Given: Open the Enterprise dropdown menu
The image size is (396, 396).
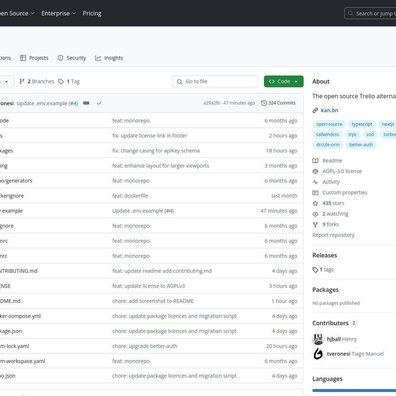Looking at the screenshot, I should [59, 13].
